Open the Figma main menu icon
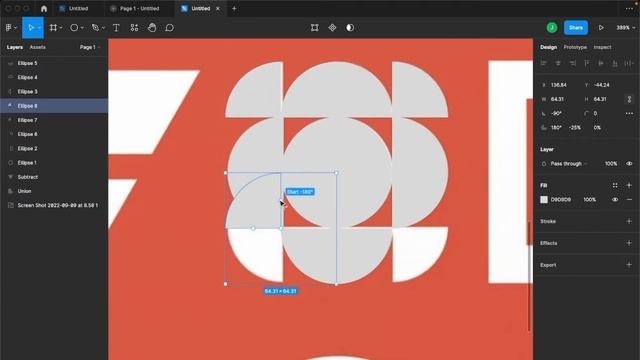This screenshot has height=360, width=640. [9, 28]
